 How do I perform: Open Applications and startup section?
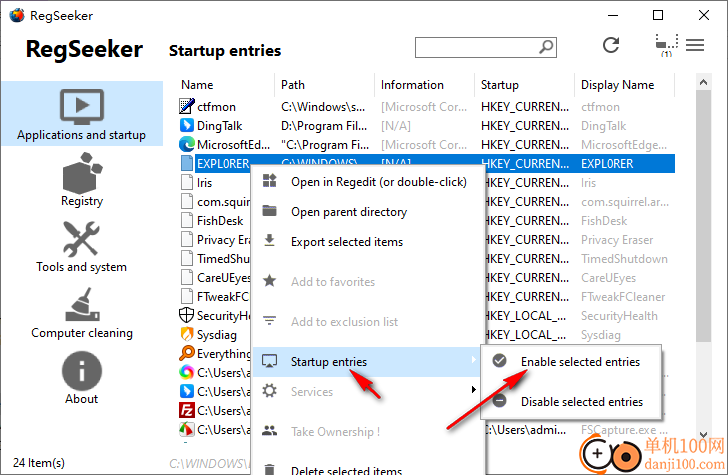[82, 114]
